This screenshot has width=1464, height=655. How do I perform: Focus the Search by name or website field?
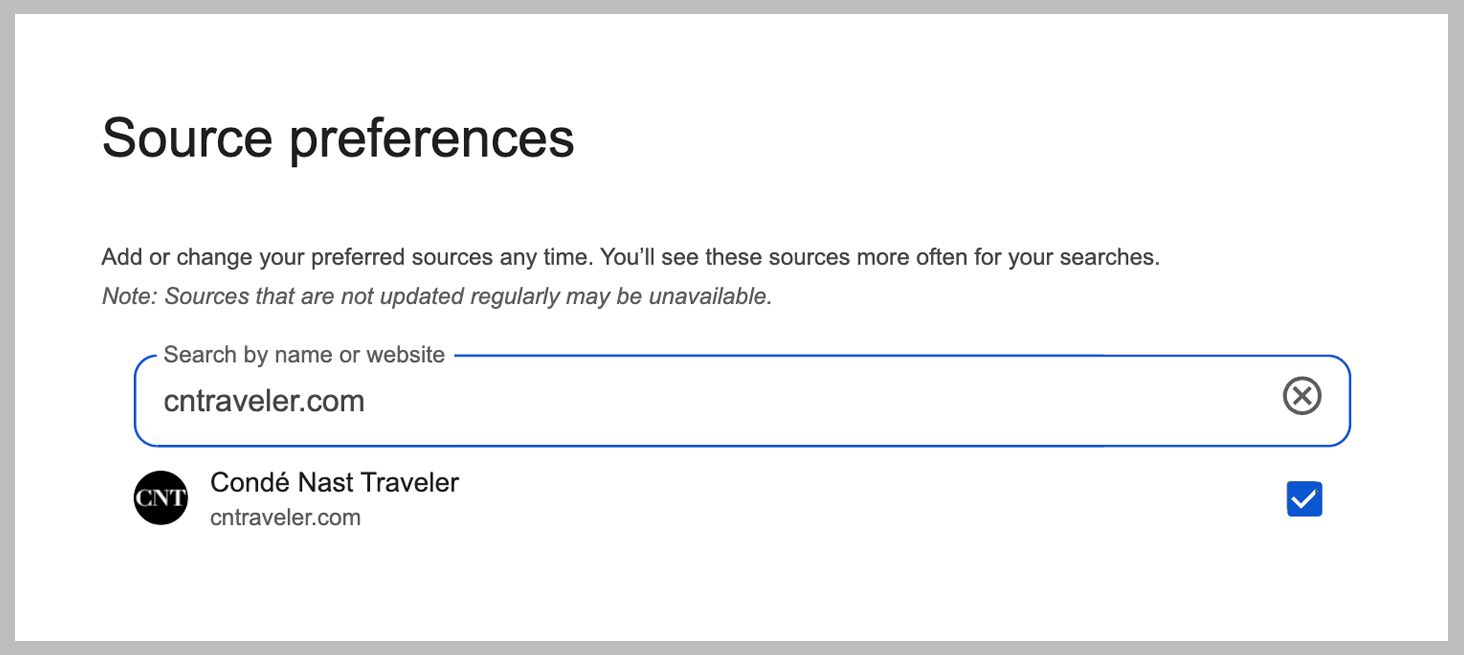click(700, 401)
